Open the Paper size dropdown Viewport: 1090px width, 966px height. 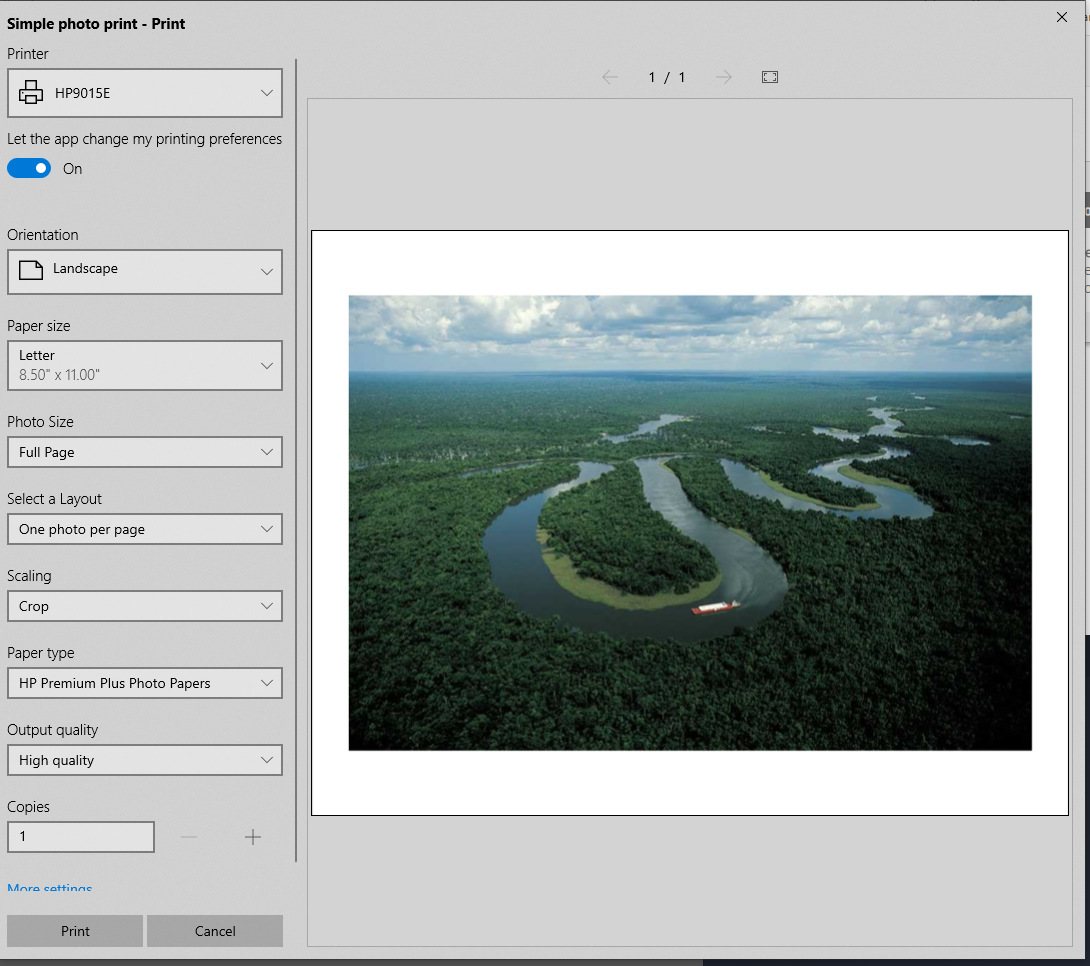pyautogui.click(x=145, y=366)
